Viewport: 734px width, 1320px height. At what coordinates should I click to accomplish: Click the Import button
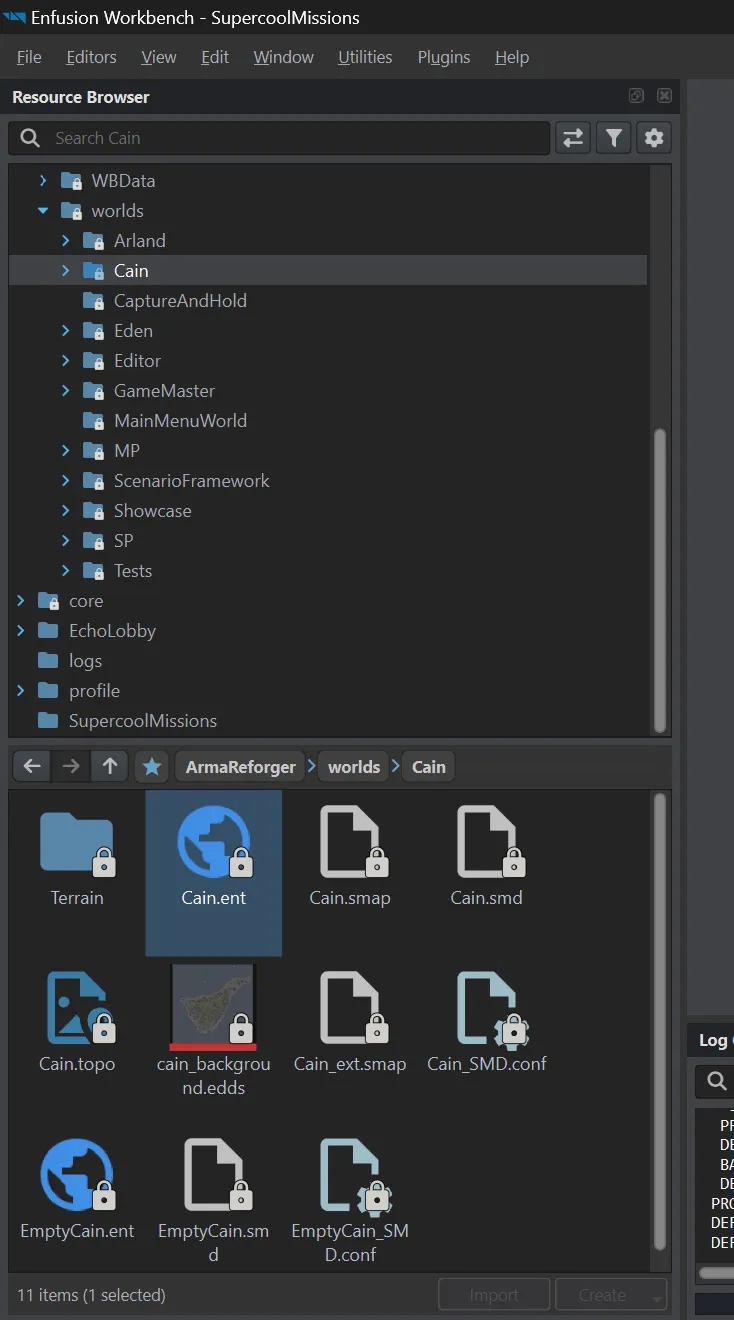coord(494,1295)
